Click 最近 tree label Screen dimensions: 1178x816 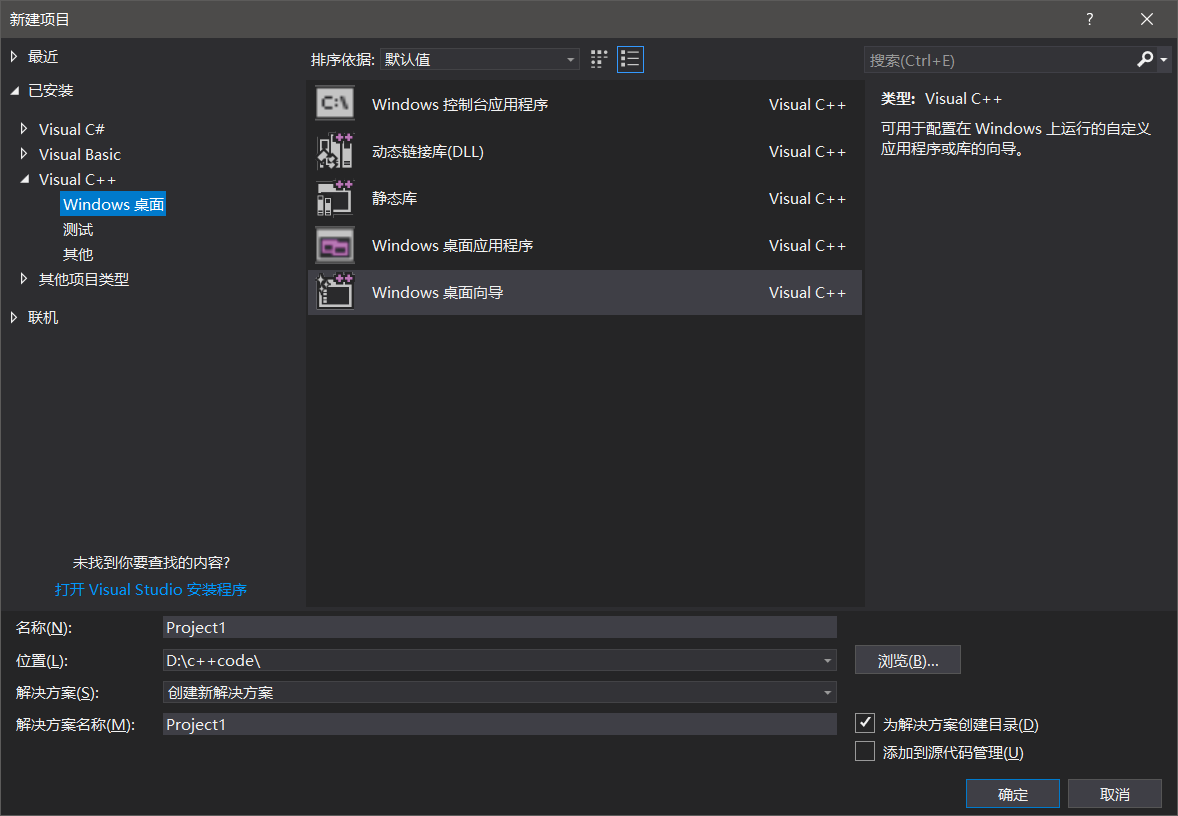click(43, 56)
